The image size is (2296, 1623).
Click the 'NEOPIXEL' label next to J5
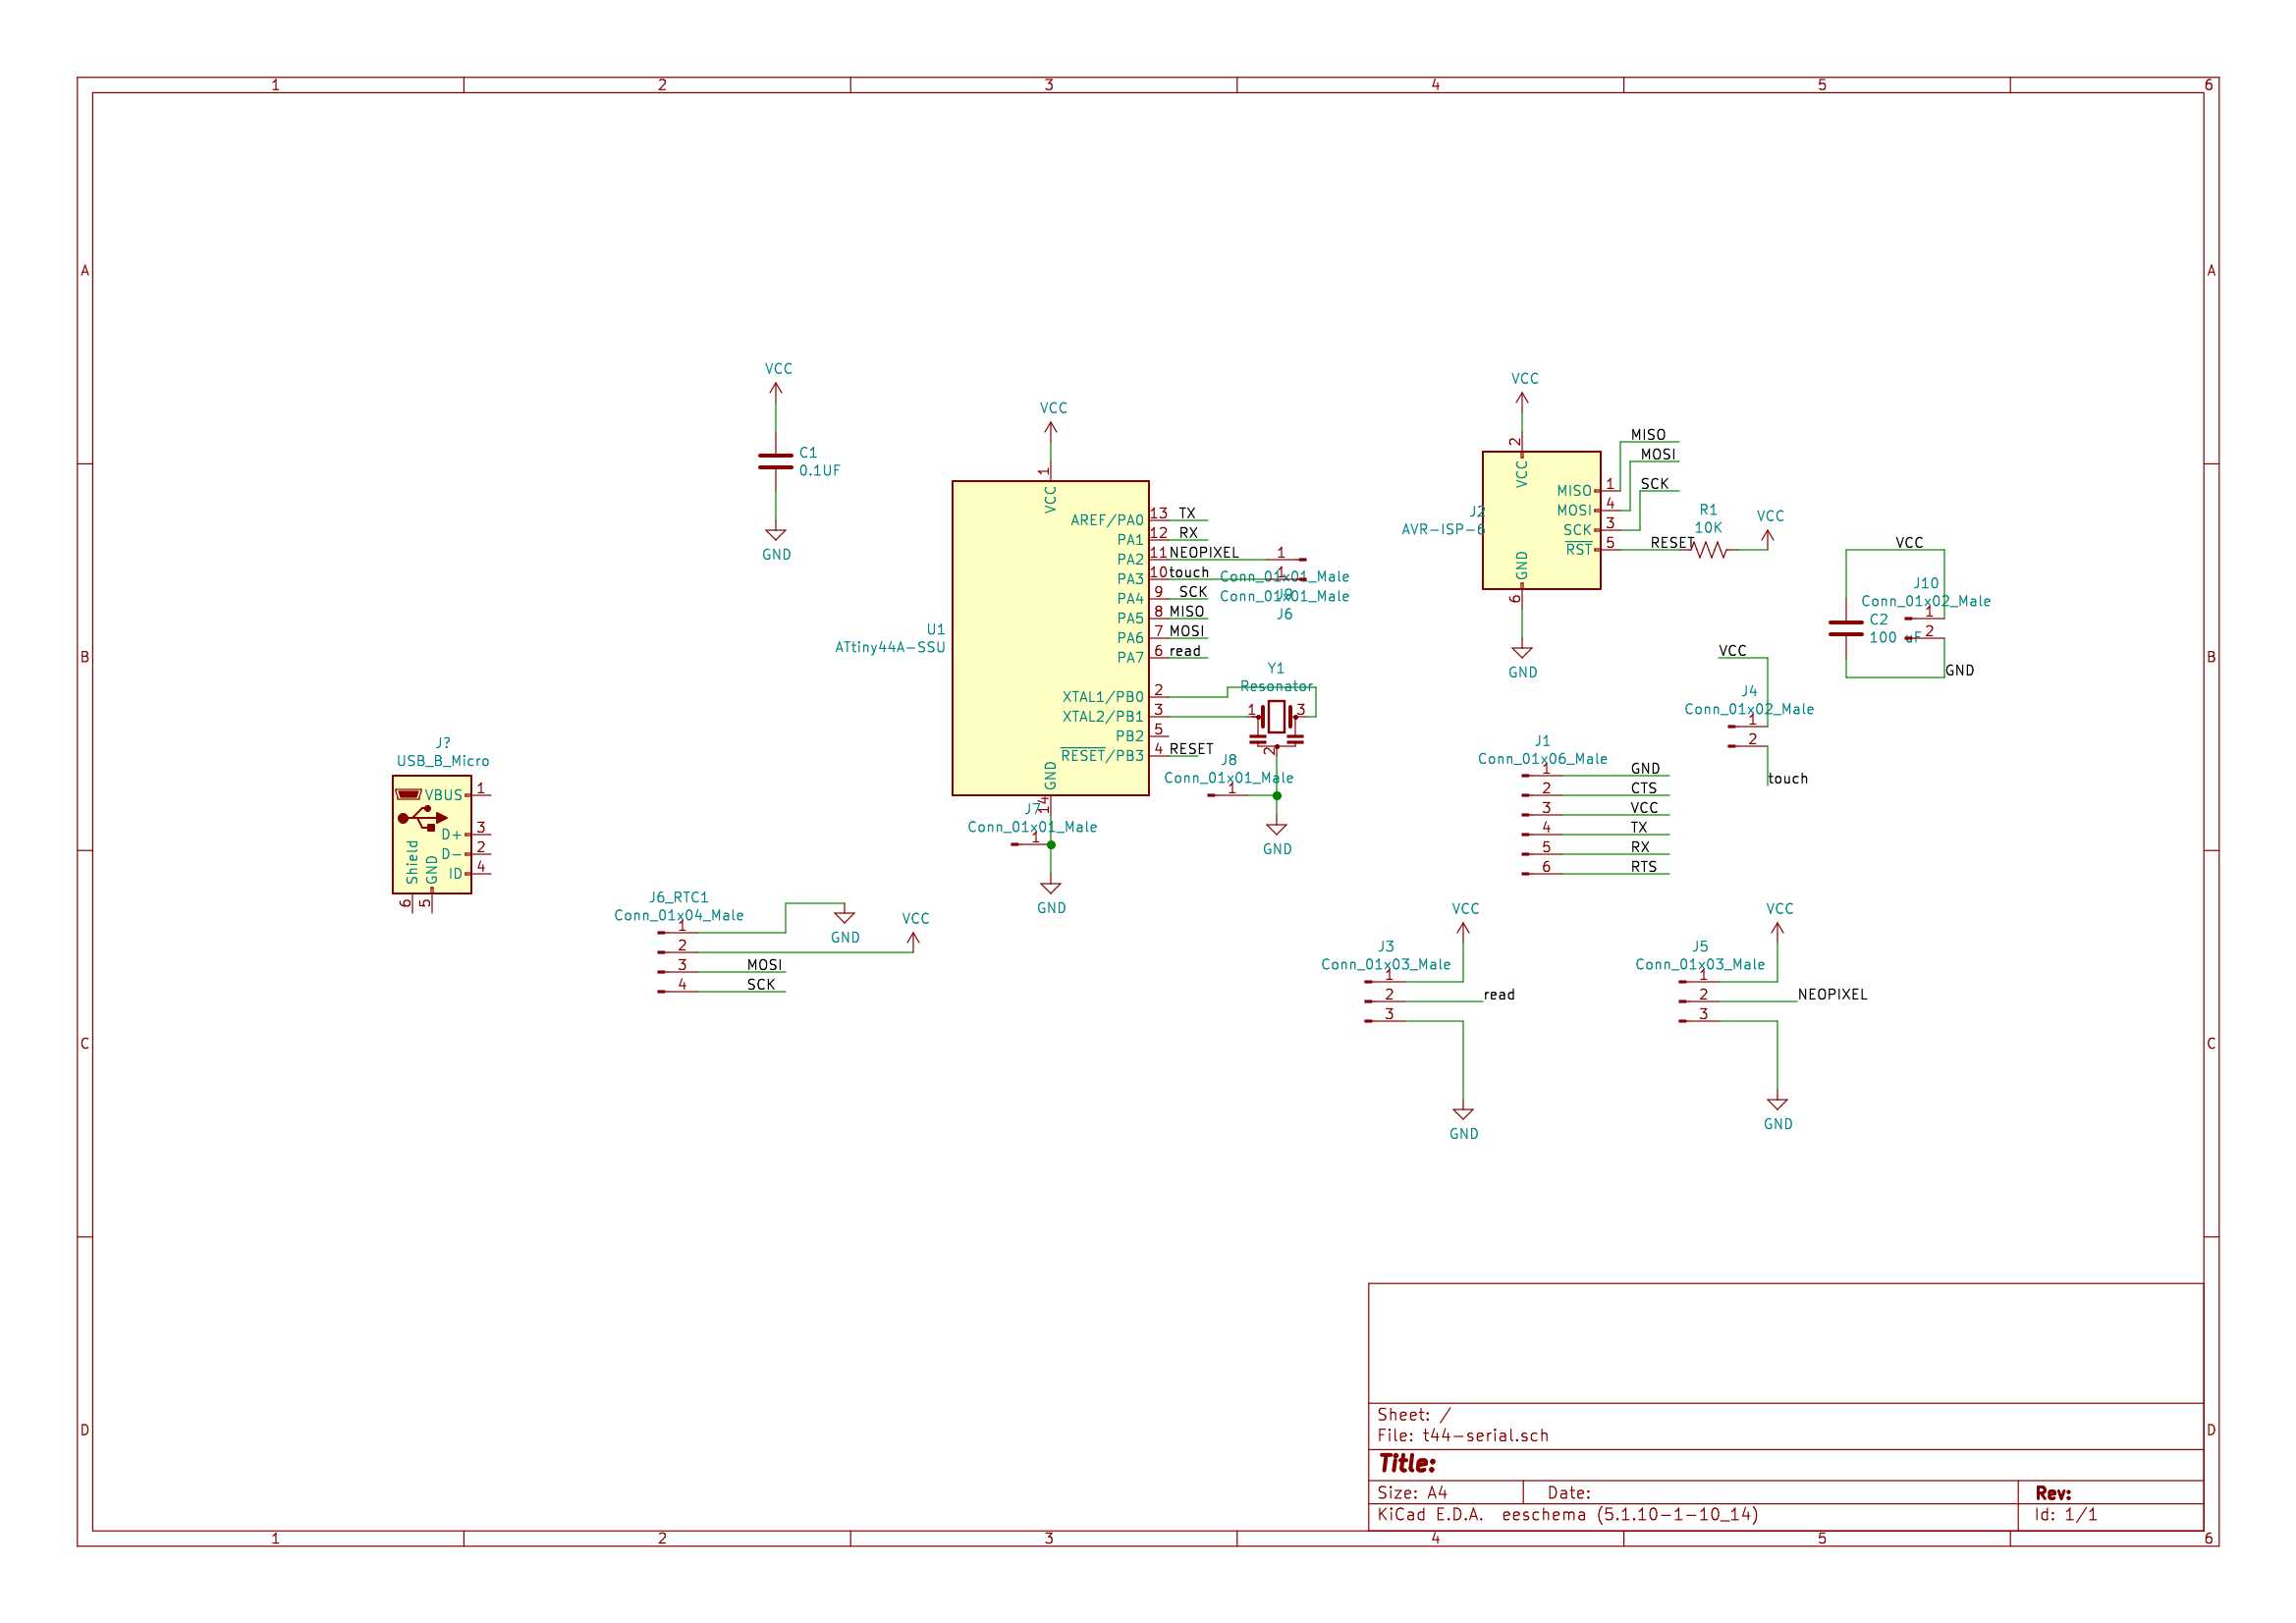1832,995
